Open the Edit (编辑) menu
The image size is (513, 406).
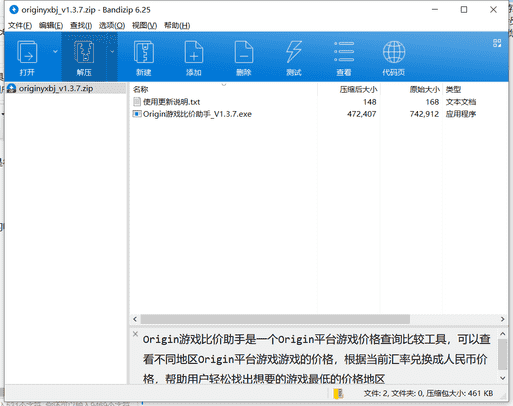tap(51, 25)
